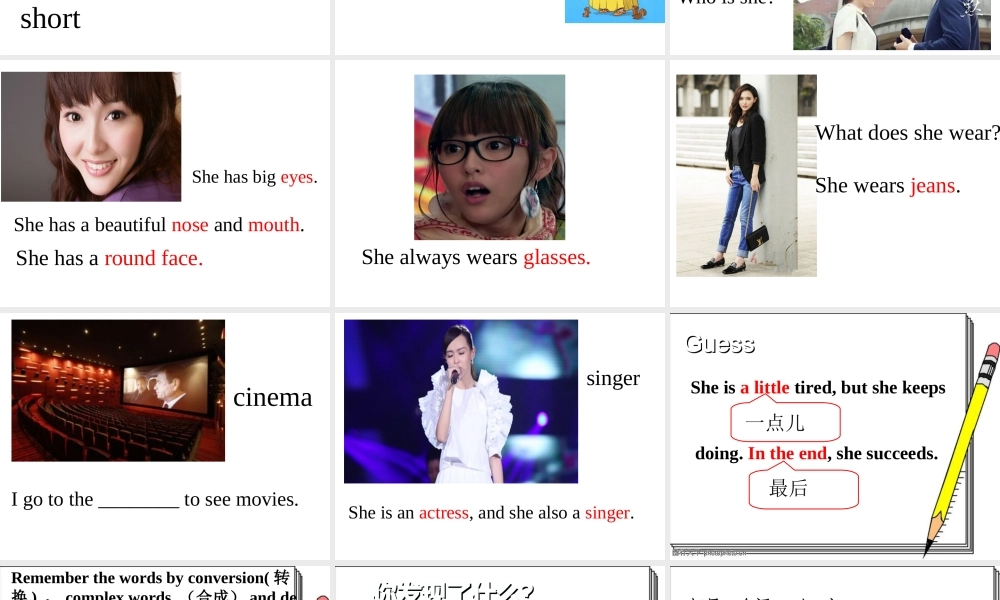Select the partial photo beside 'Who is she?'
Viewport: 1000px width, 600px height.
click(x=891, y=25)
